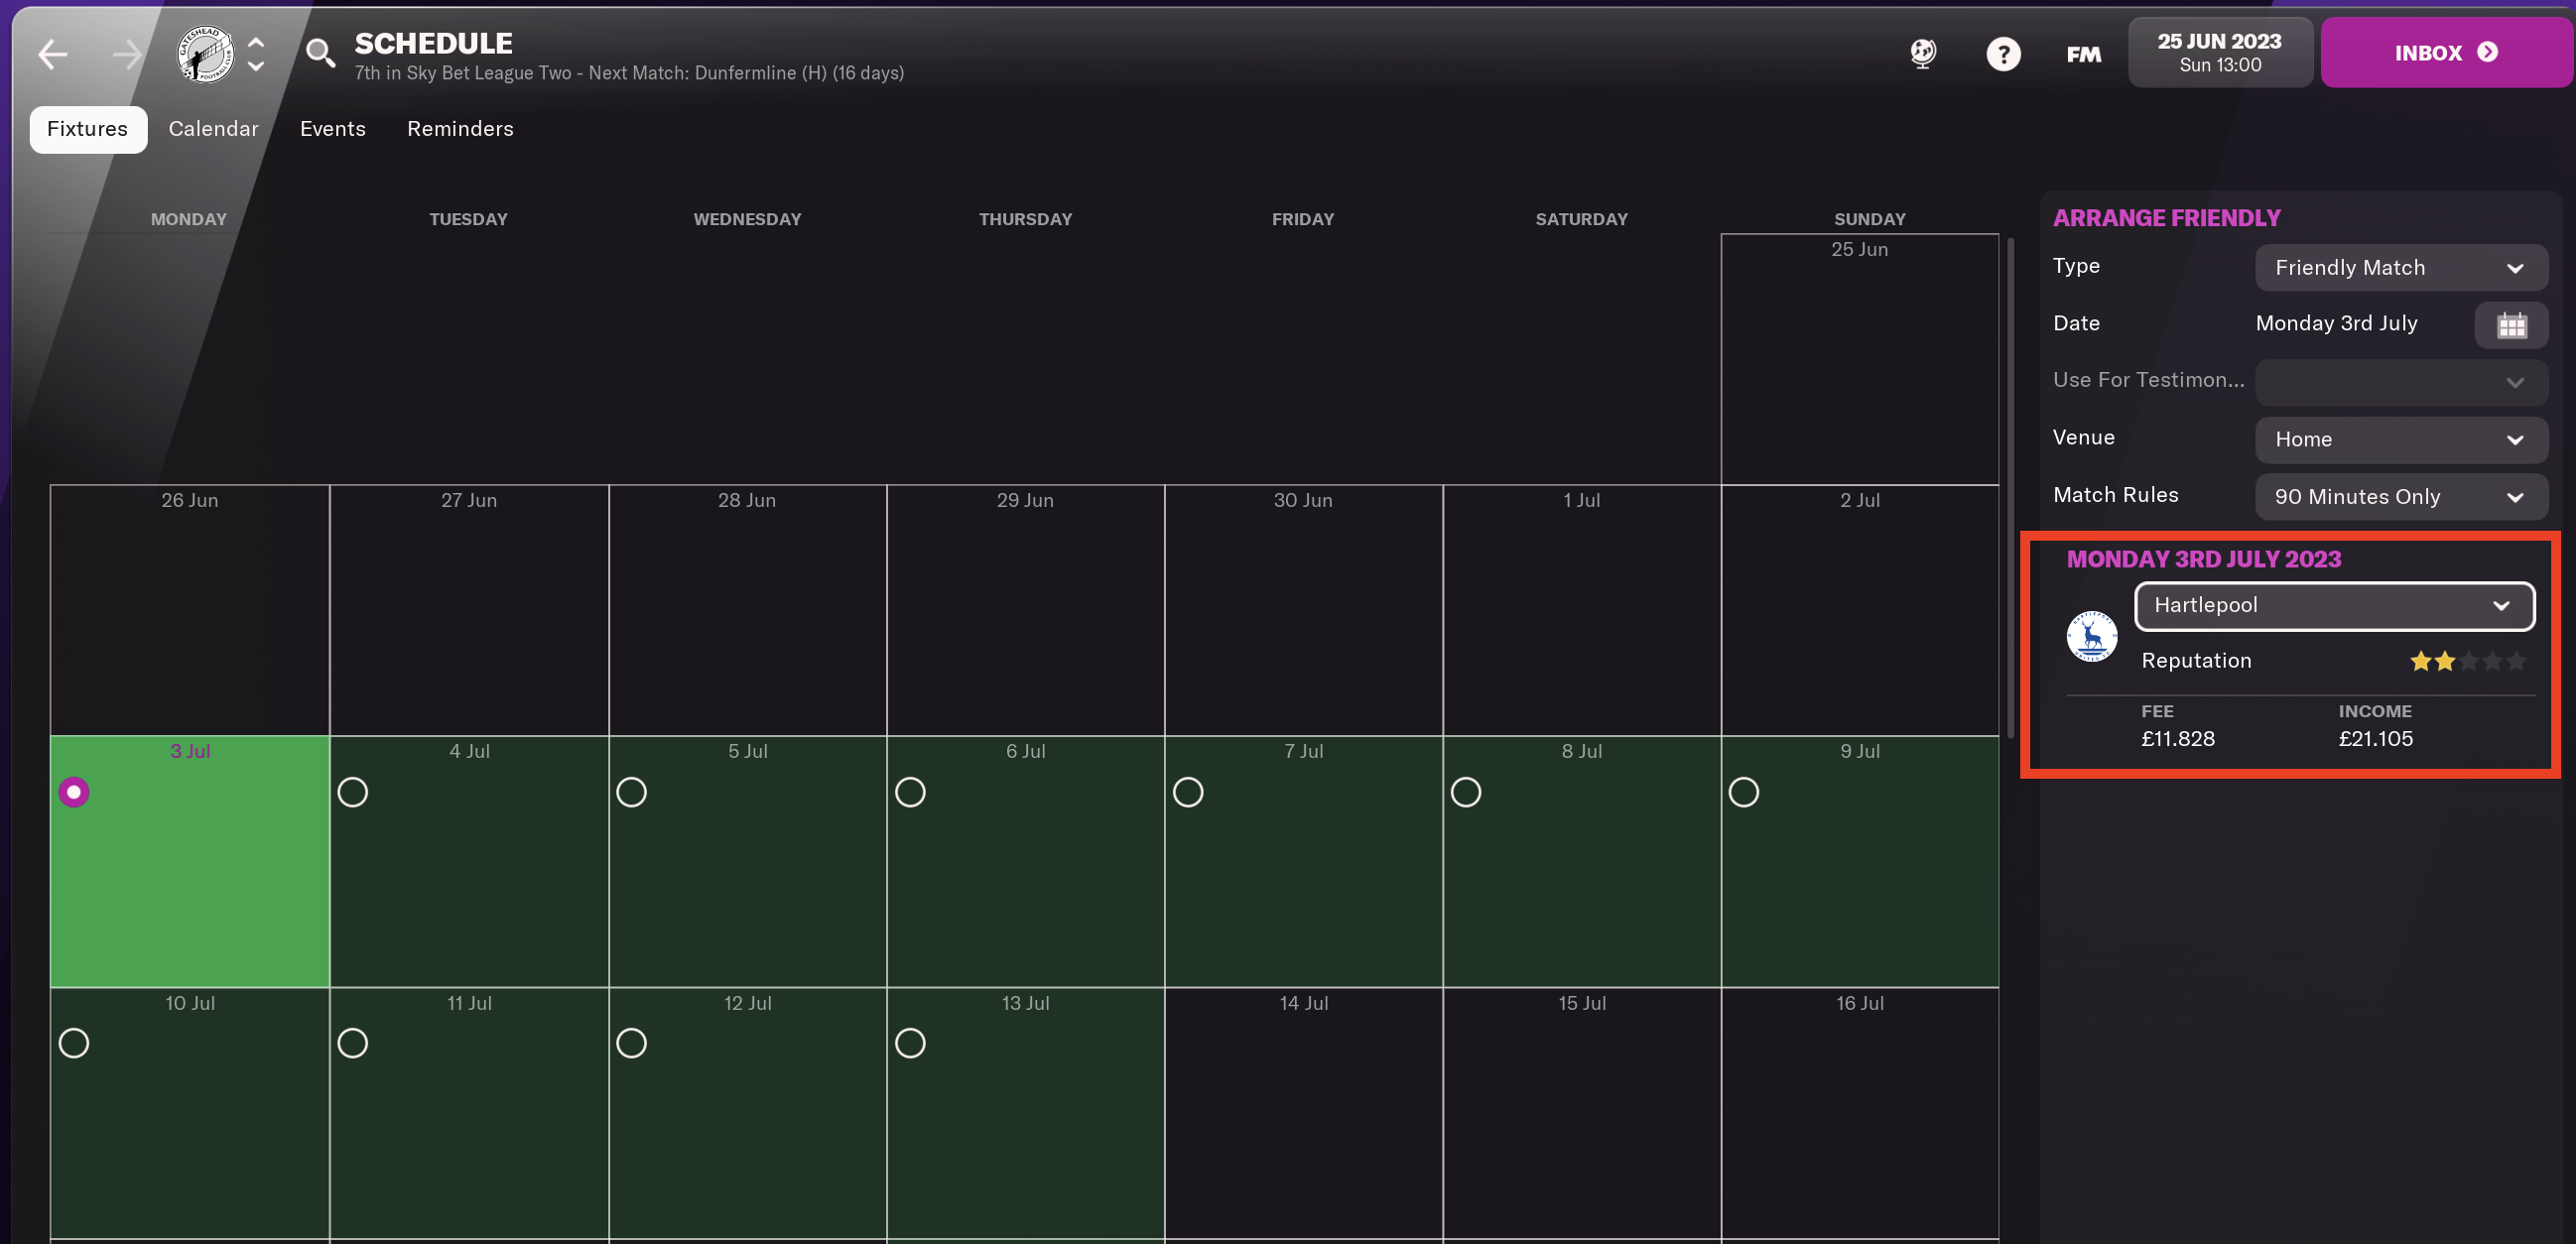Select the 10 Jul radio button
Viewport: 2576px width, 1244px height.
tap(74, 1043)
